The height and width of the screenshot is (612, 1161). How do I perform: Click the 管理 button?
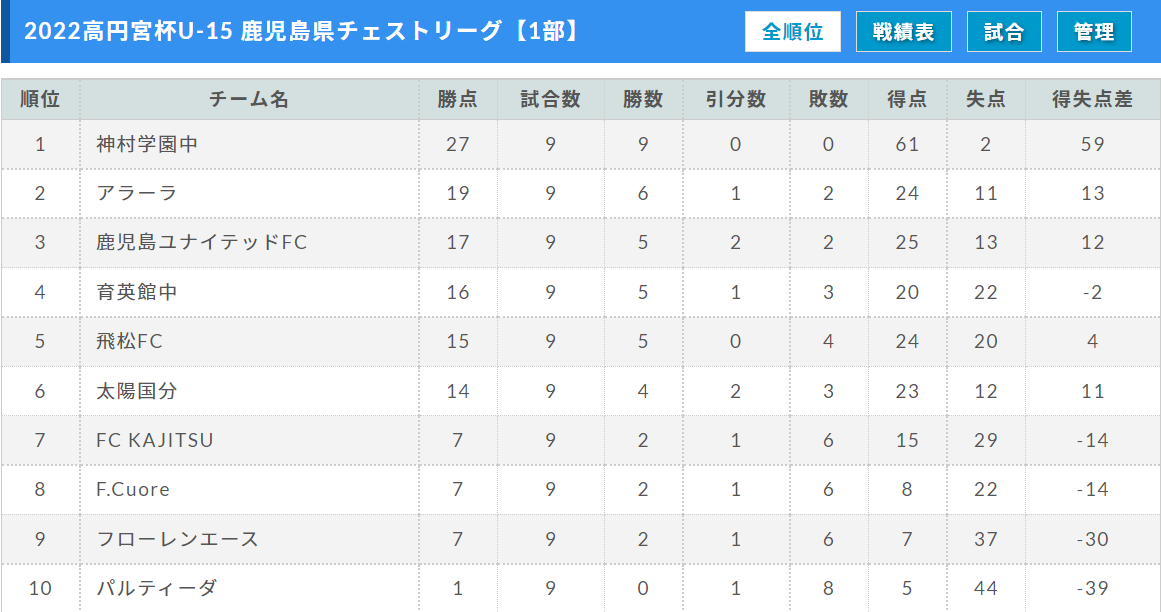pos(1094,32)
